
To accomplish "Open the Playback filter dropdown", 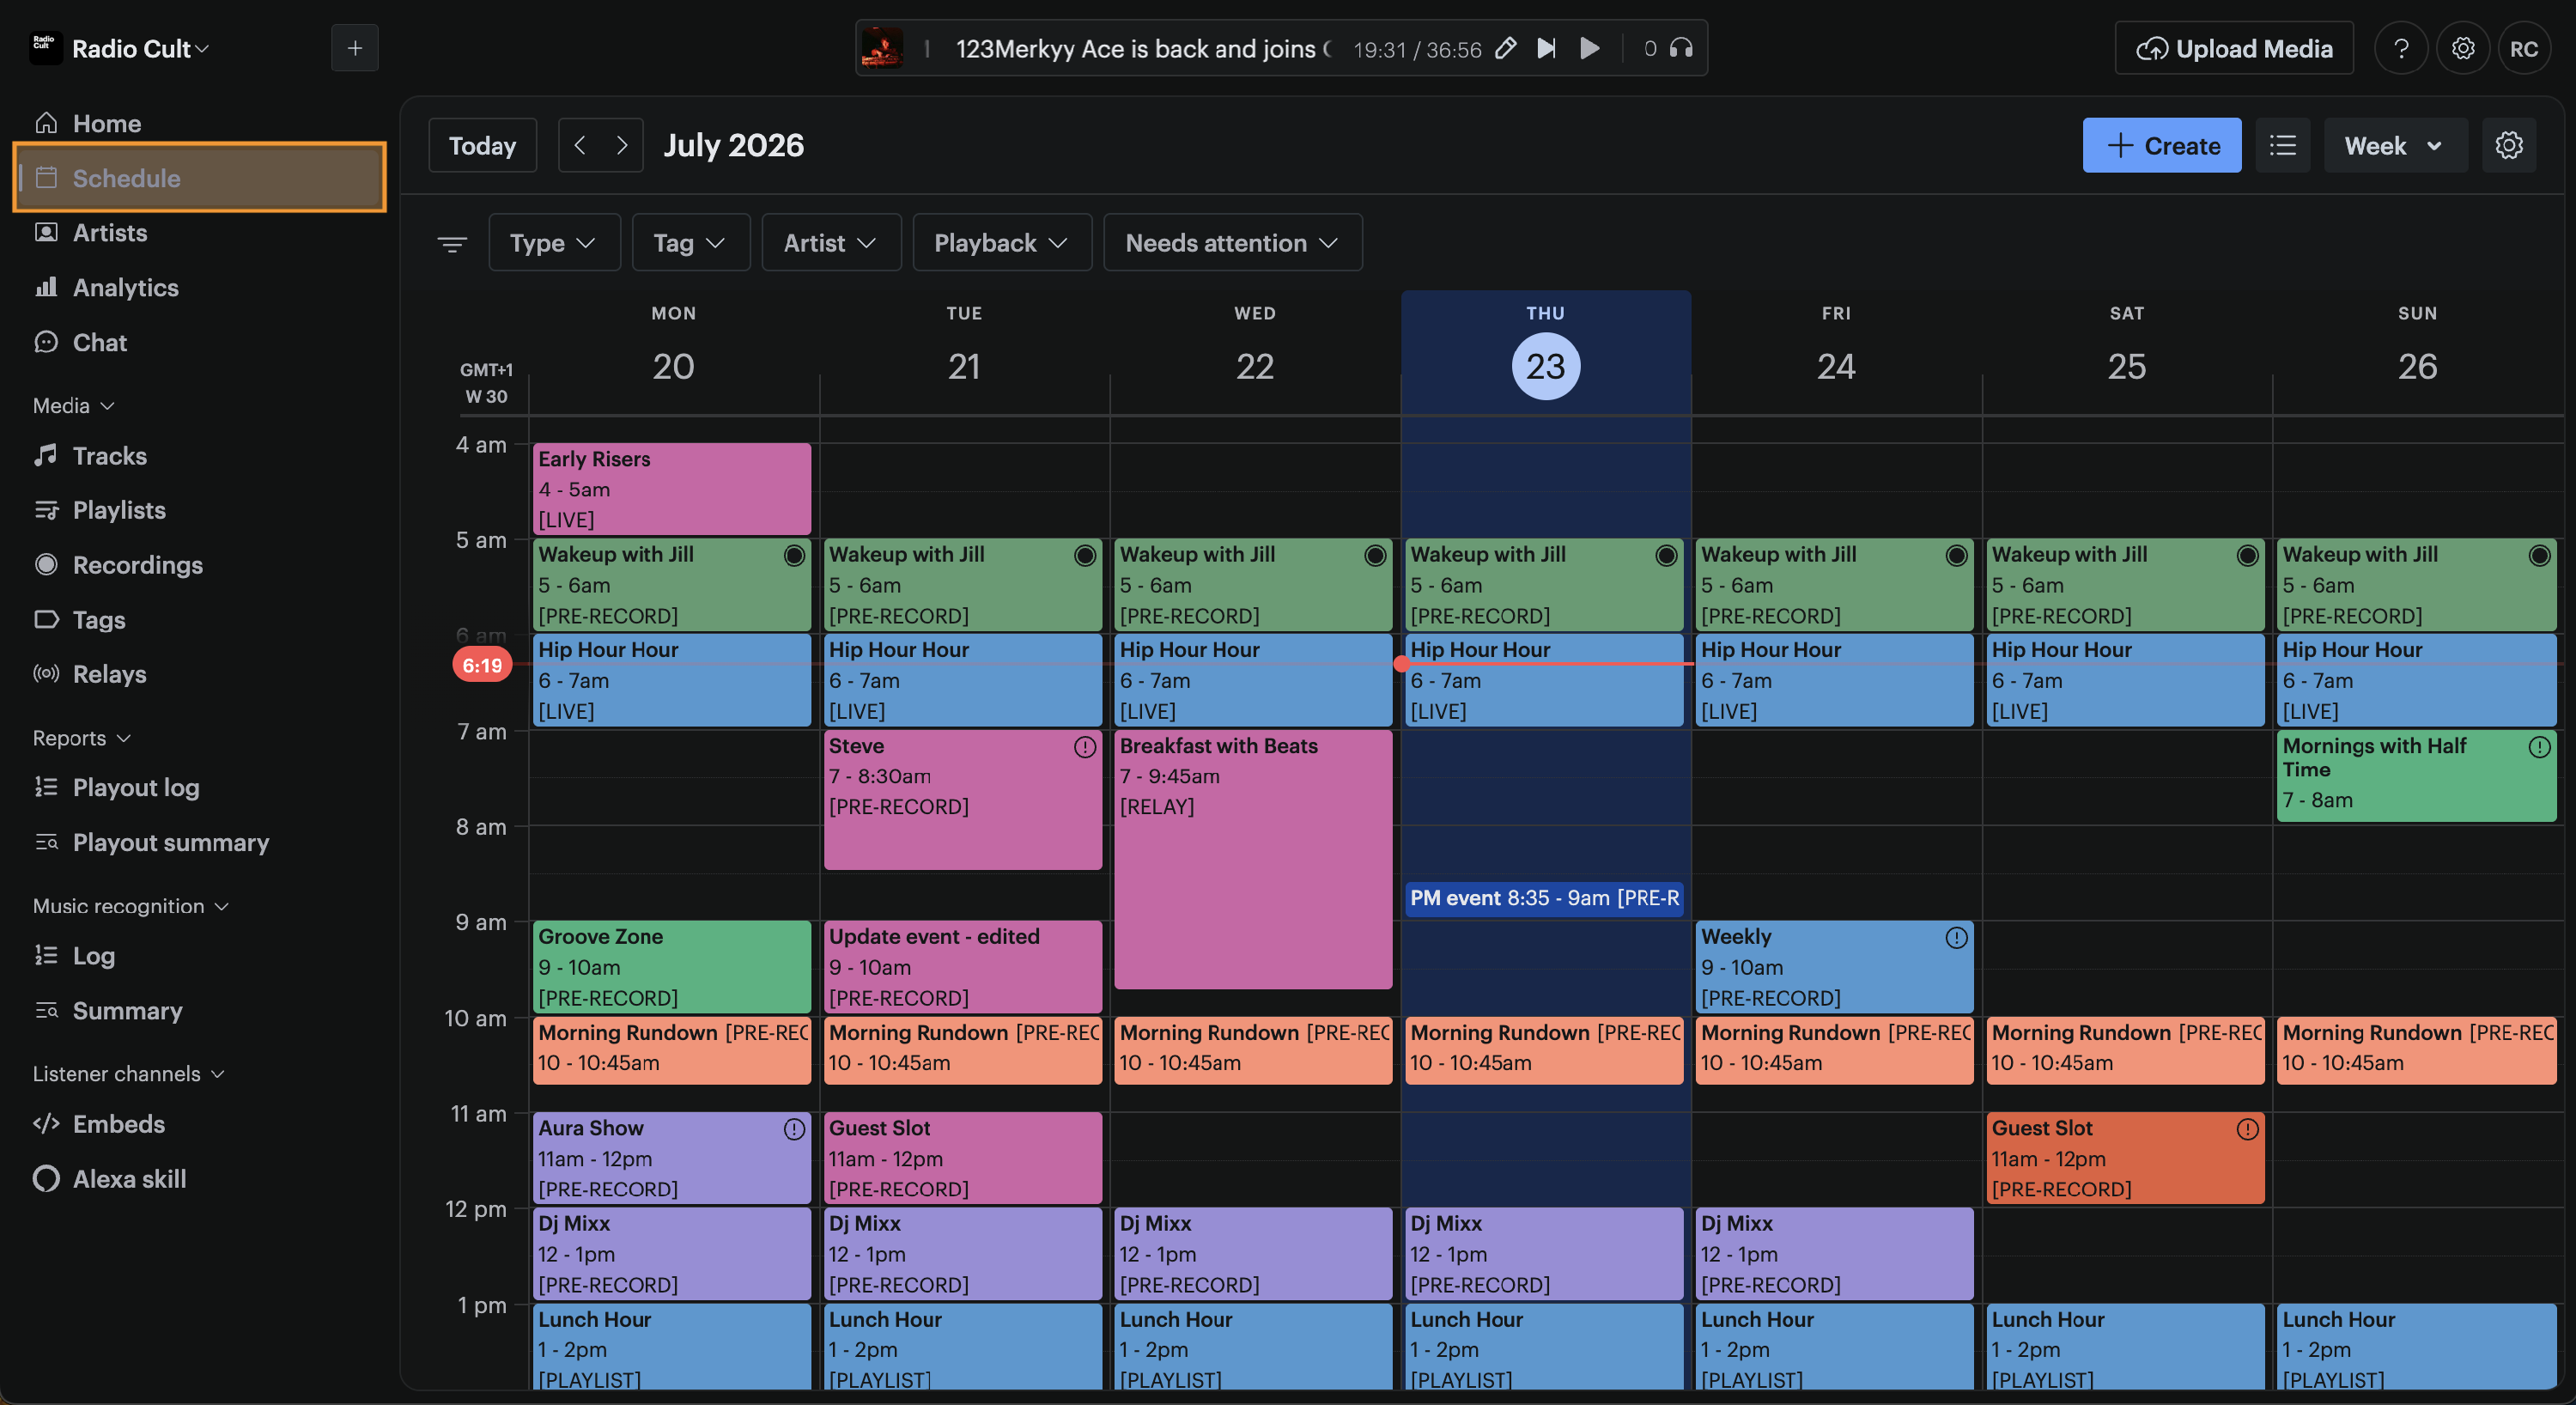I will (1001, 242).
